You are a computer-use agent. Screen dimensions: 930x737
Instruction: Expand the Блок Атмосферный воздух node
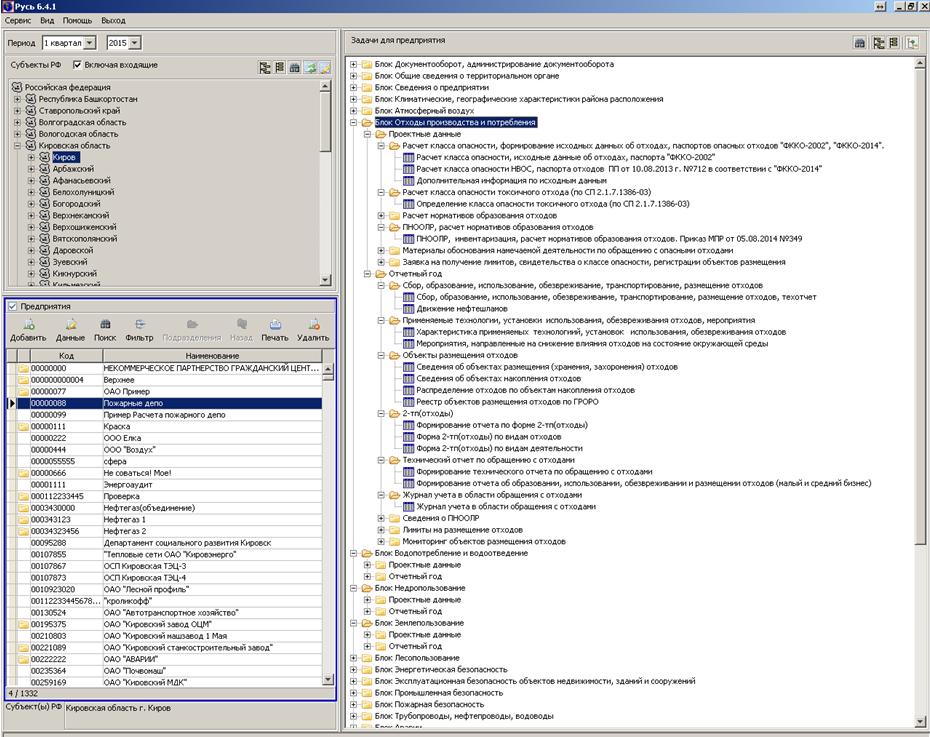click(354, 111)
